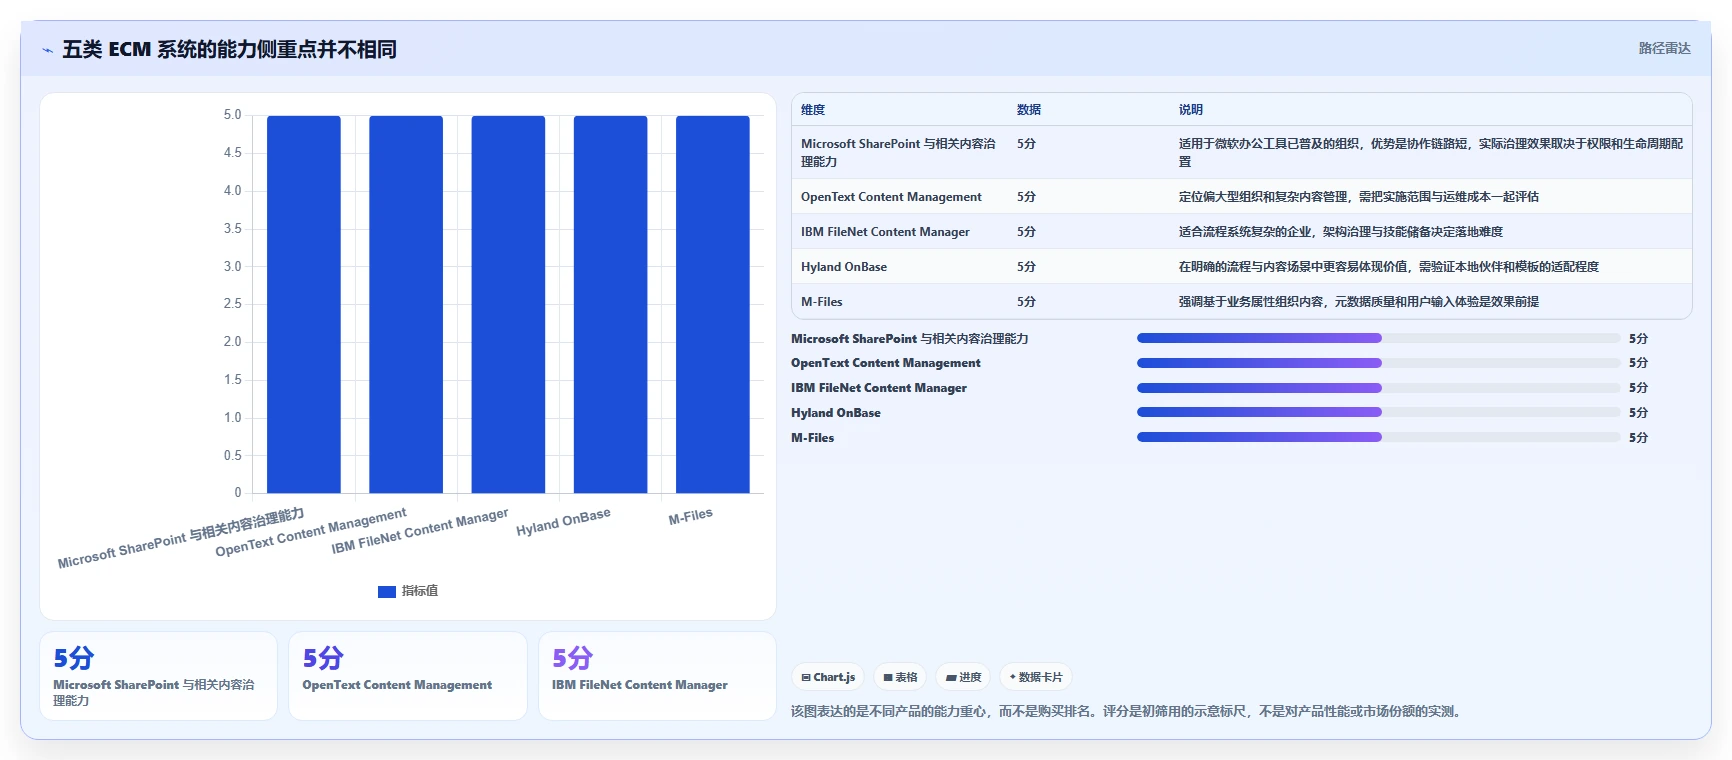Click the M-Files progress bar
This screenshot has height=760, width=1732.
pos(1378,437)
